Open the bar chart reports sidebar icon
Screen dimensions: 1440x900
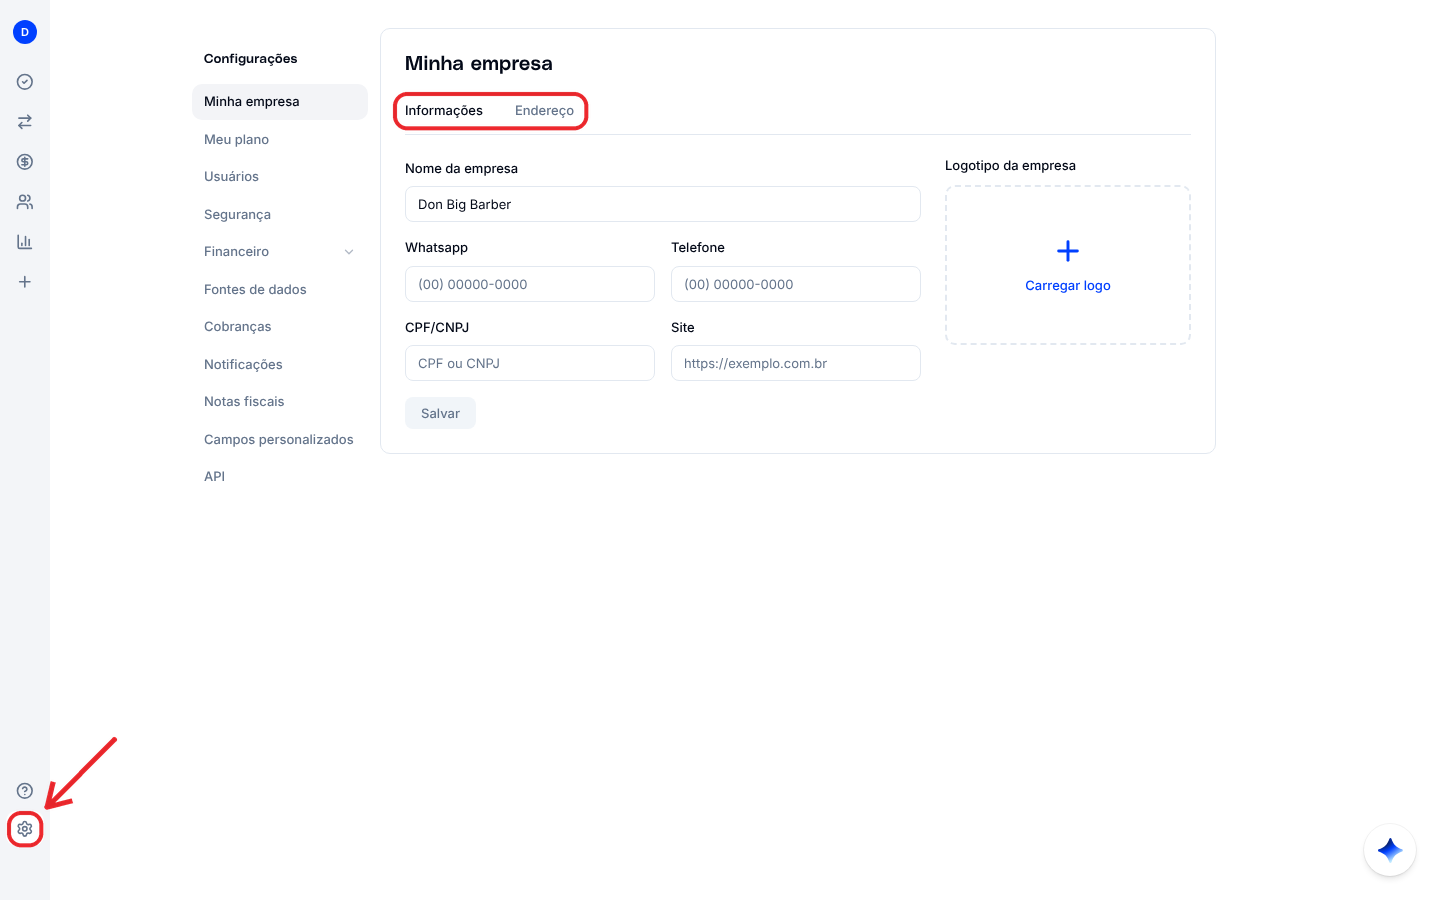coord(25,242)
